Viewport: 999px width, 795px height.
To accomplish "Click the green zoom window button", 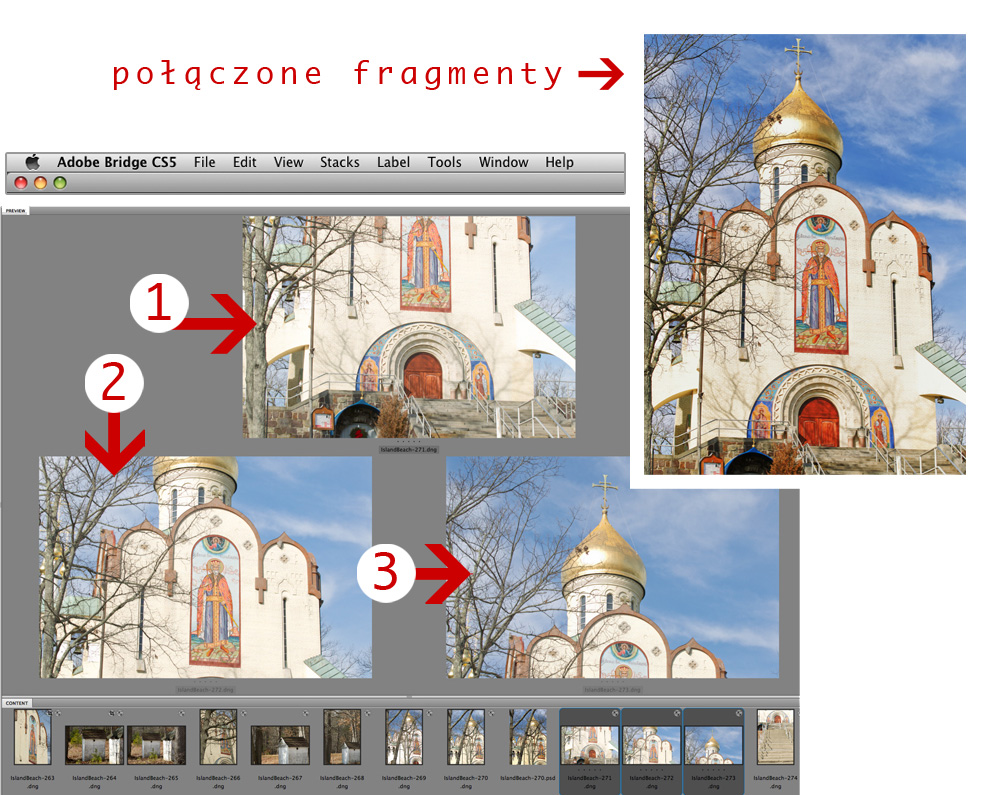I will pos(60,183).
